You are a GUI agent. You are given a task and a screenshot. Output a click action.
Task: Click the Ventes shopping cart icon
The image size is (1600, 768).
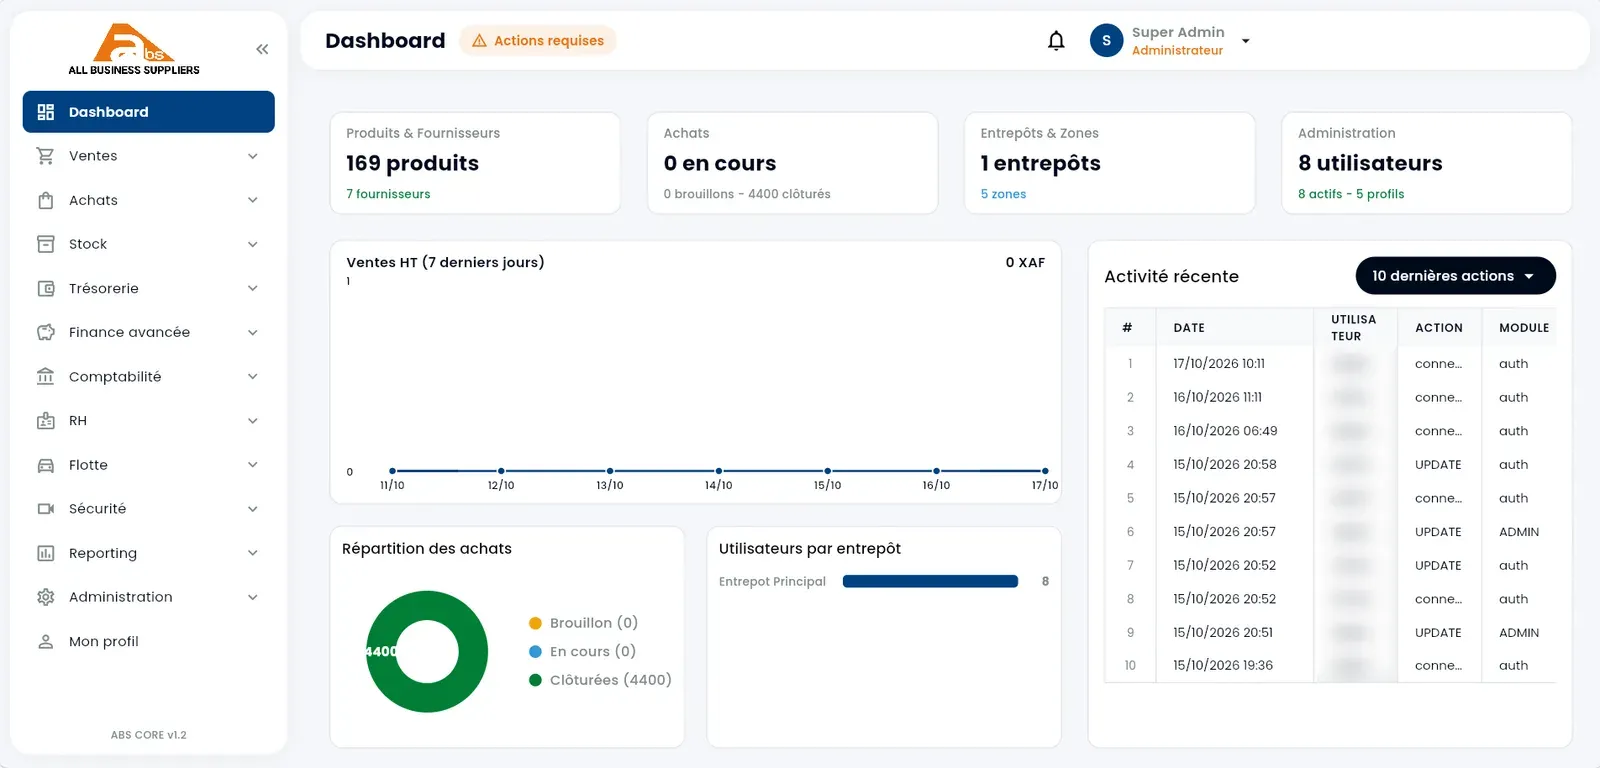point(45,156)
